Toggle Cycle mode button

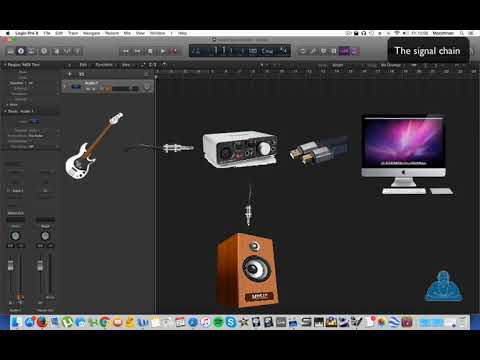coord(302,51)
